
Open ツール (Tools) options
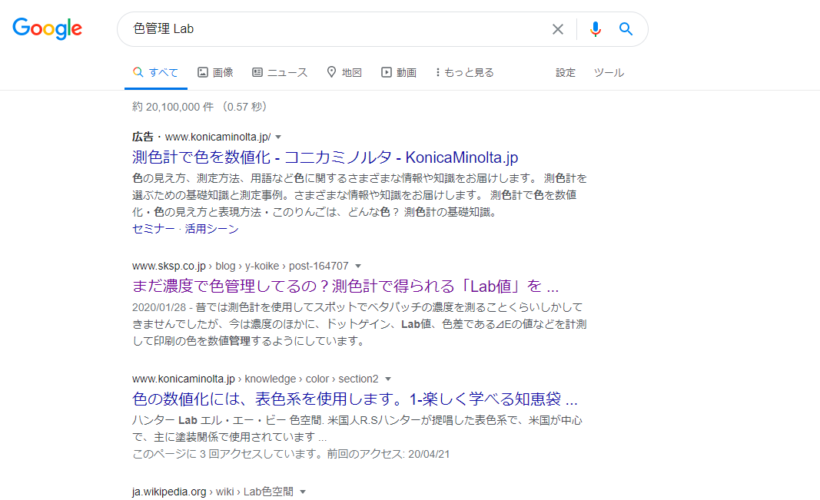pyautogui.click(x=609, y=72)
